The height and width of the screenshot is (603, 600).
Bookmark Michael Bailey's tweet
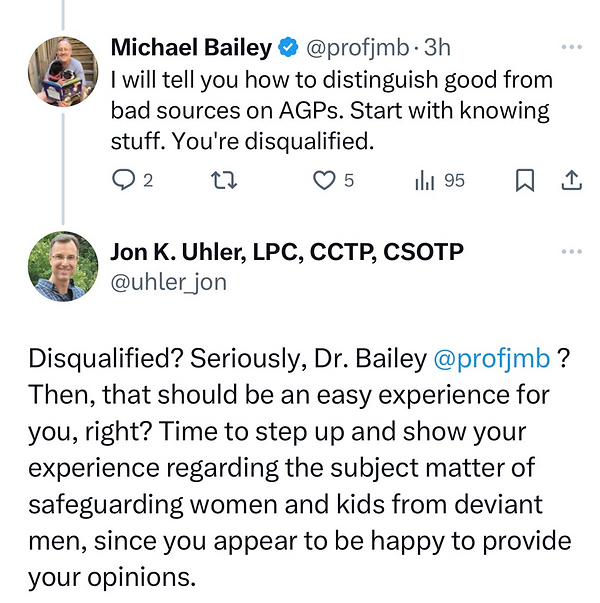(524, 181)
